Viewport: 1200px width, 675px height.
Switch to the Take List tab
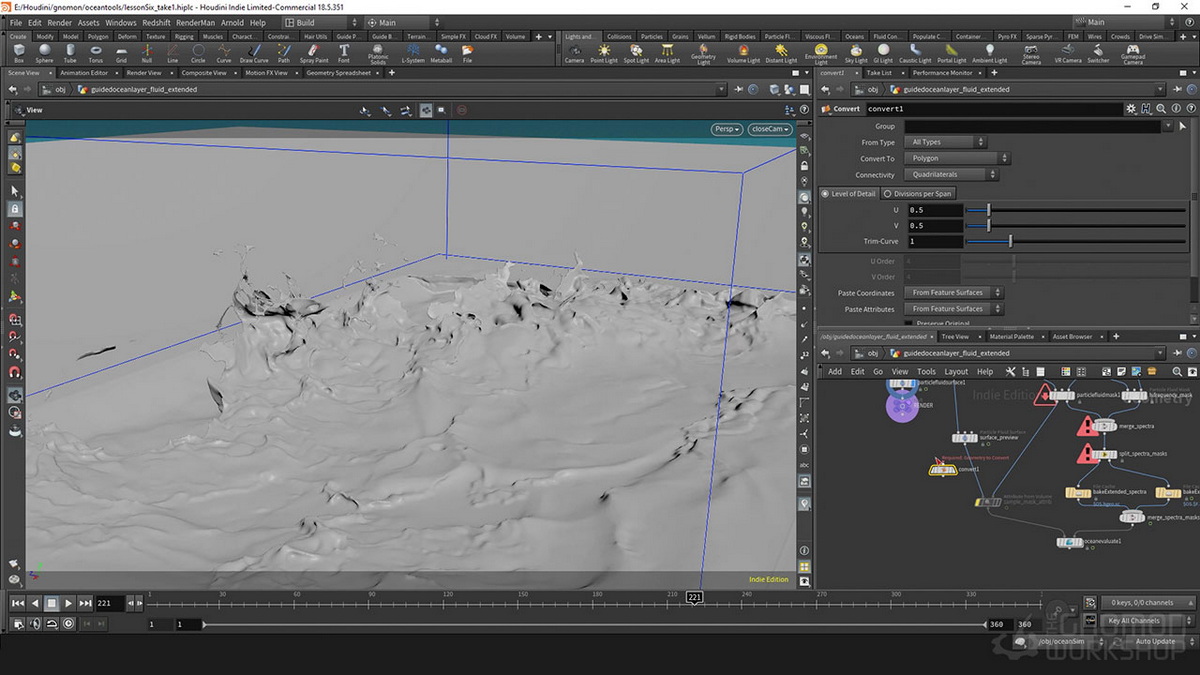tap(879, 73)
